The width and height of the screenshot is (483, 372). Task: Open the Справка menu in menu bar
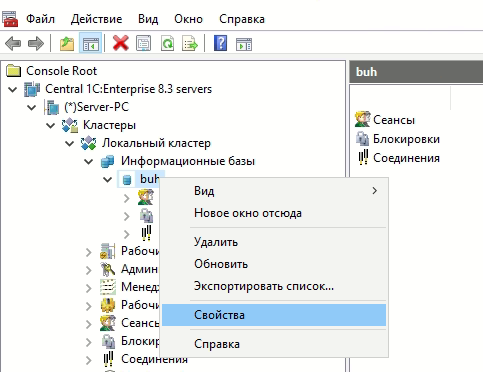pos(242,19)
